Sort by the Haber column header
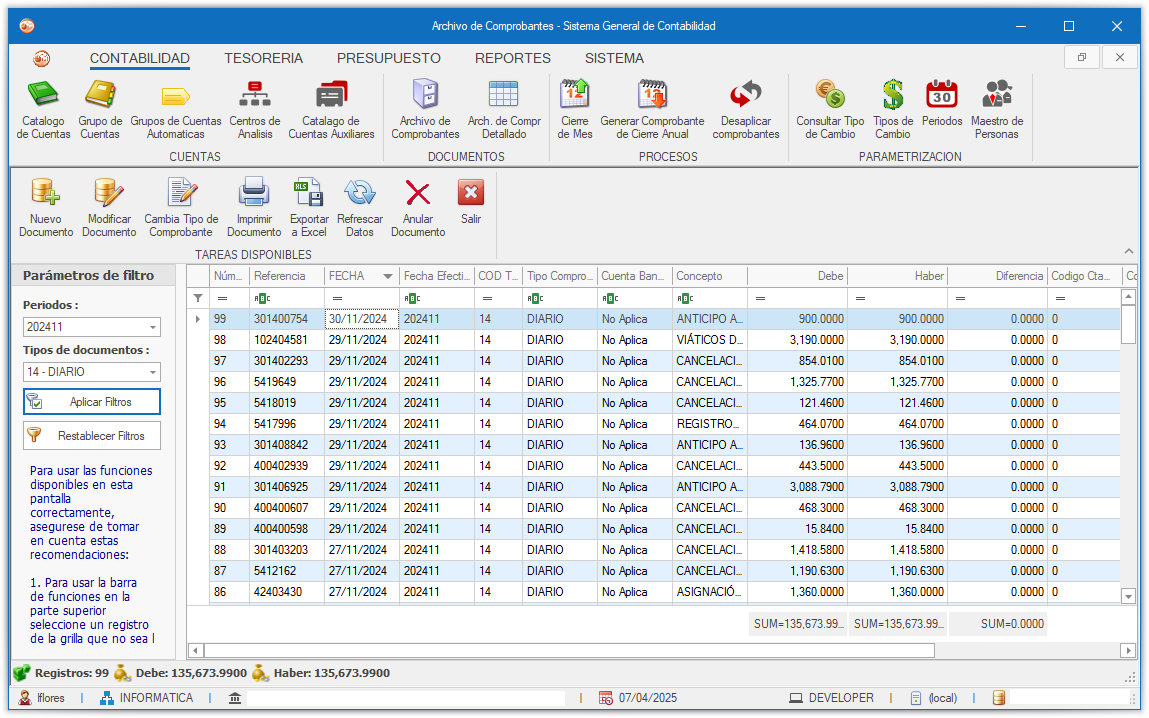Viewport: 1149px width, 718px height. pyautogui.click(x=897, y=276)
